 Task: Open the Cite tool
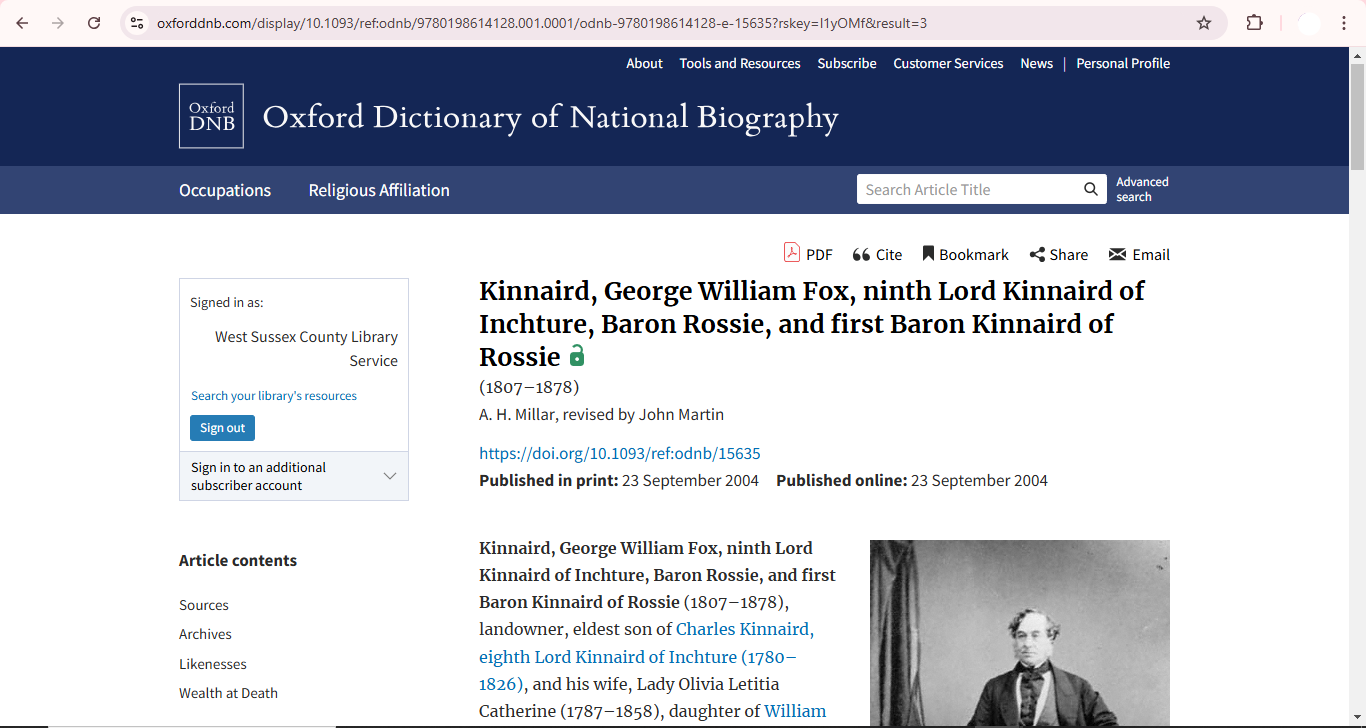[x=877, y=254]
